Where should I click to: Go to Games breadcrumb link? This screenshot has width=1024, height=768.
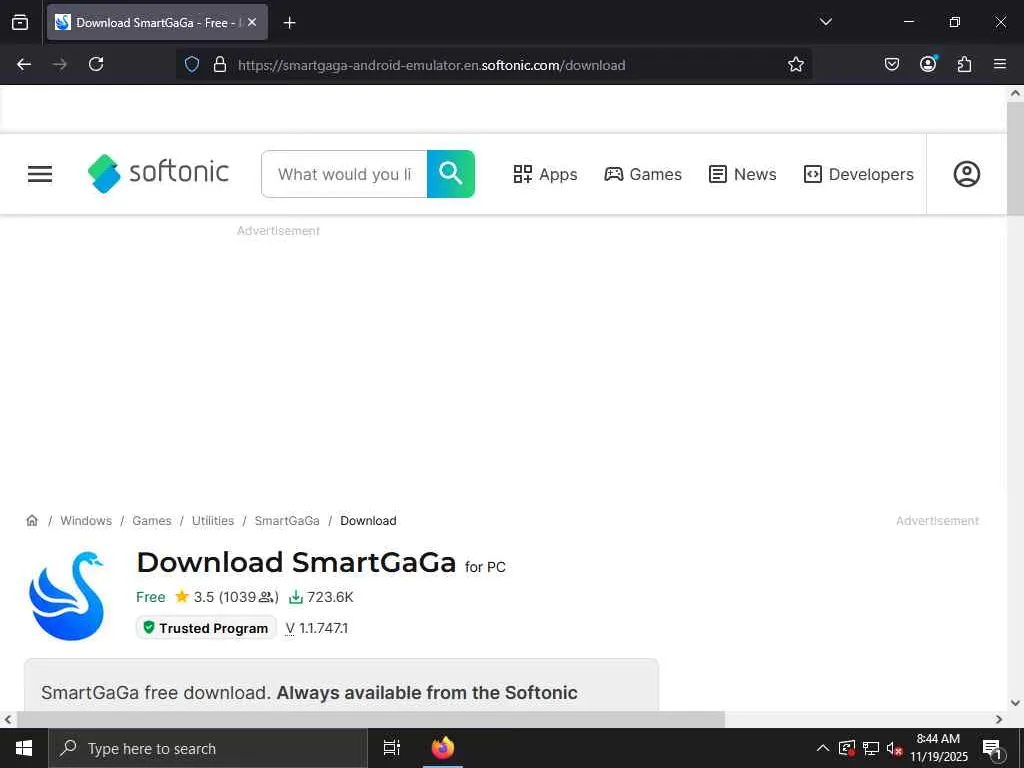tap(152, 520)
